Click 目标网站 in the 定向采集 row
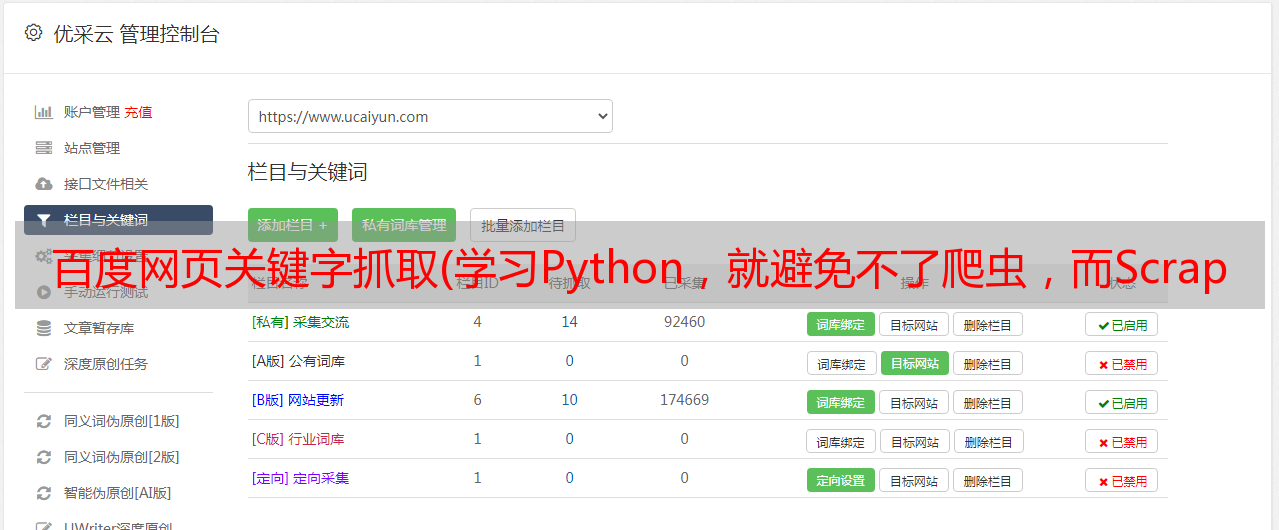Viewport: 1279px width, 530px height. tap(914, 480)
